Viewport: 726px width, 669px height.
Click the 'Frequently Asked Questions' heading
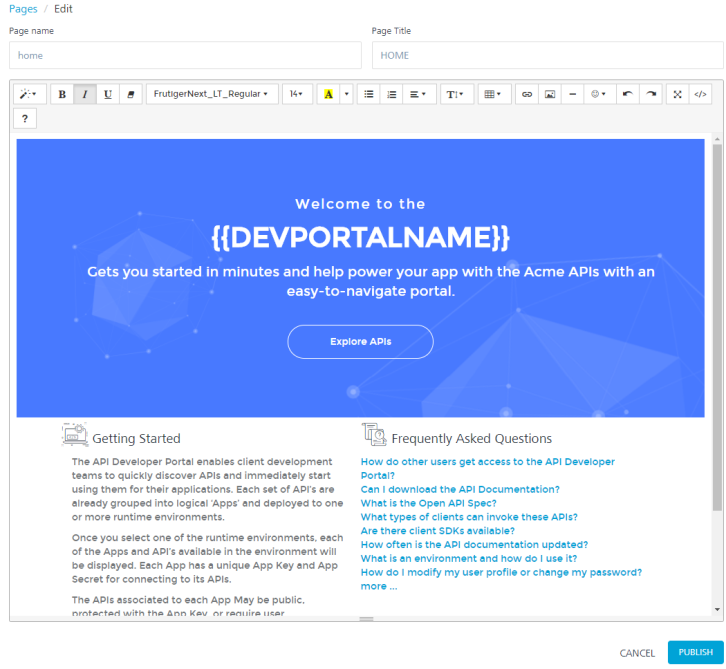click(x=472, y=438)
